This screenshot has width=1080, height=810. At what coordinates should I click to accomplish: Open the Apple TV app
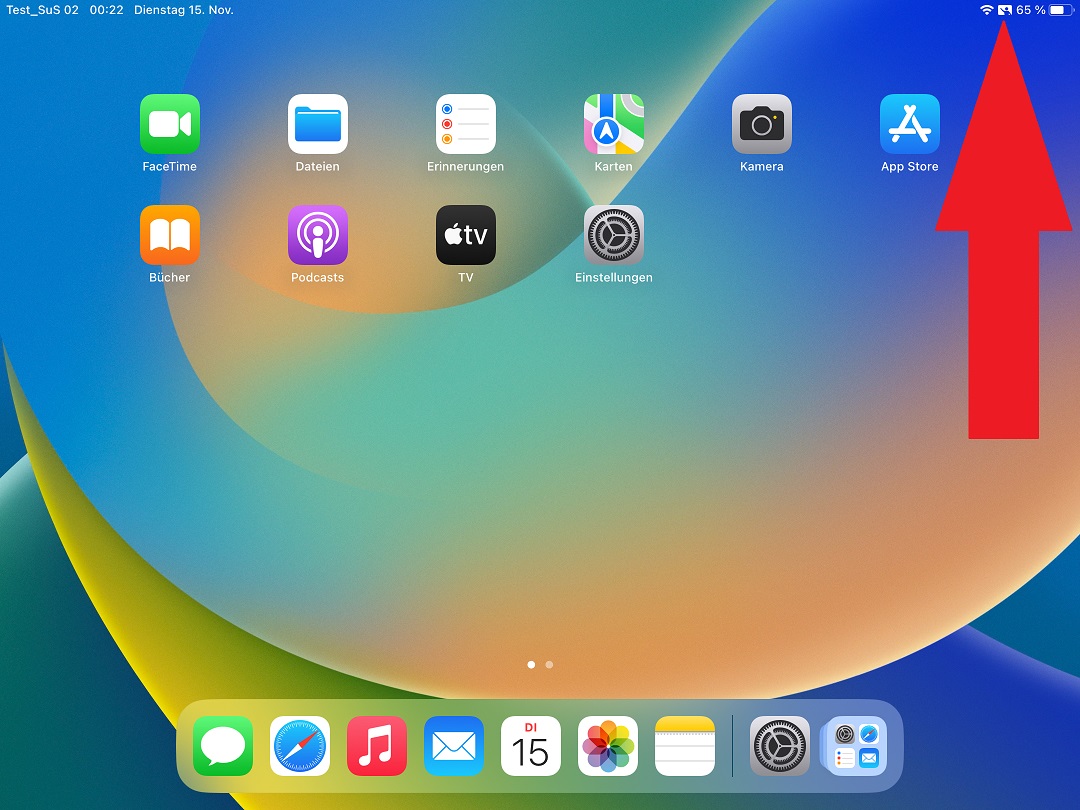click(466, 235)
